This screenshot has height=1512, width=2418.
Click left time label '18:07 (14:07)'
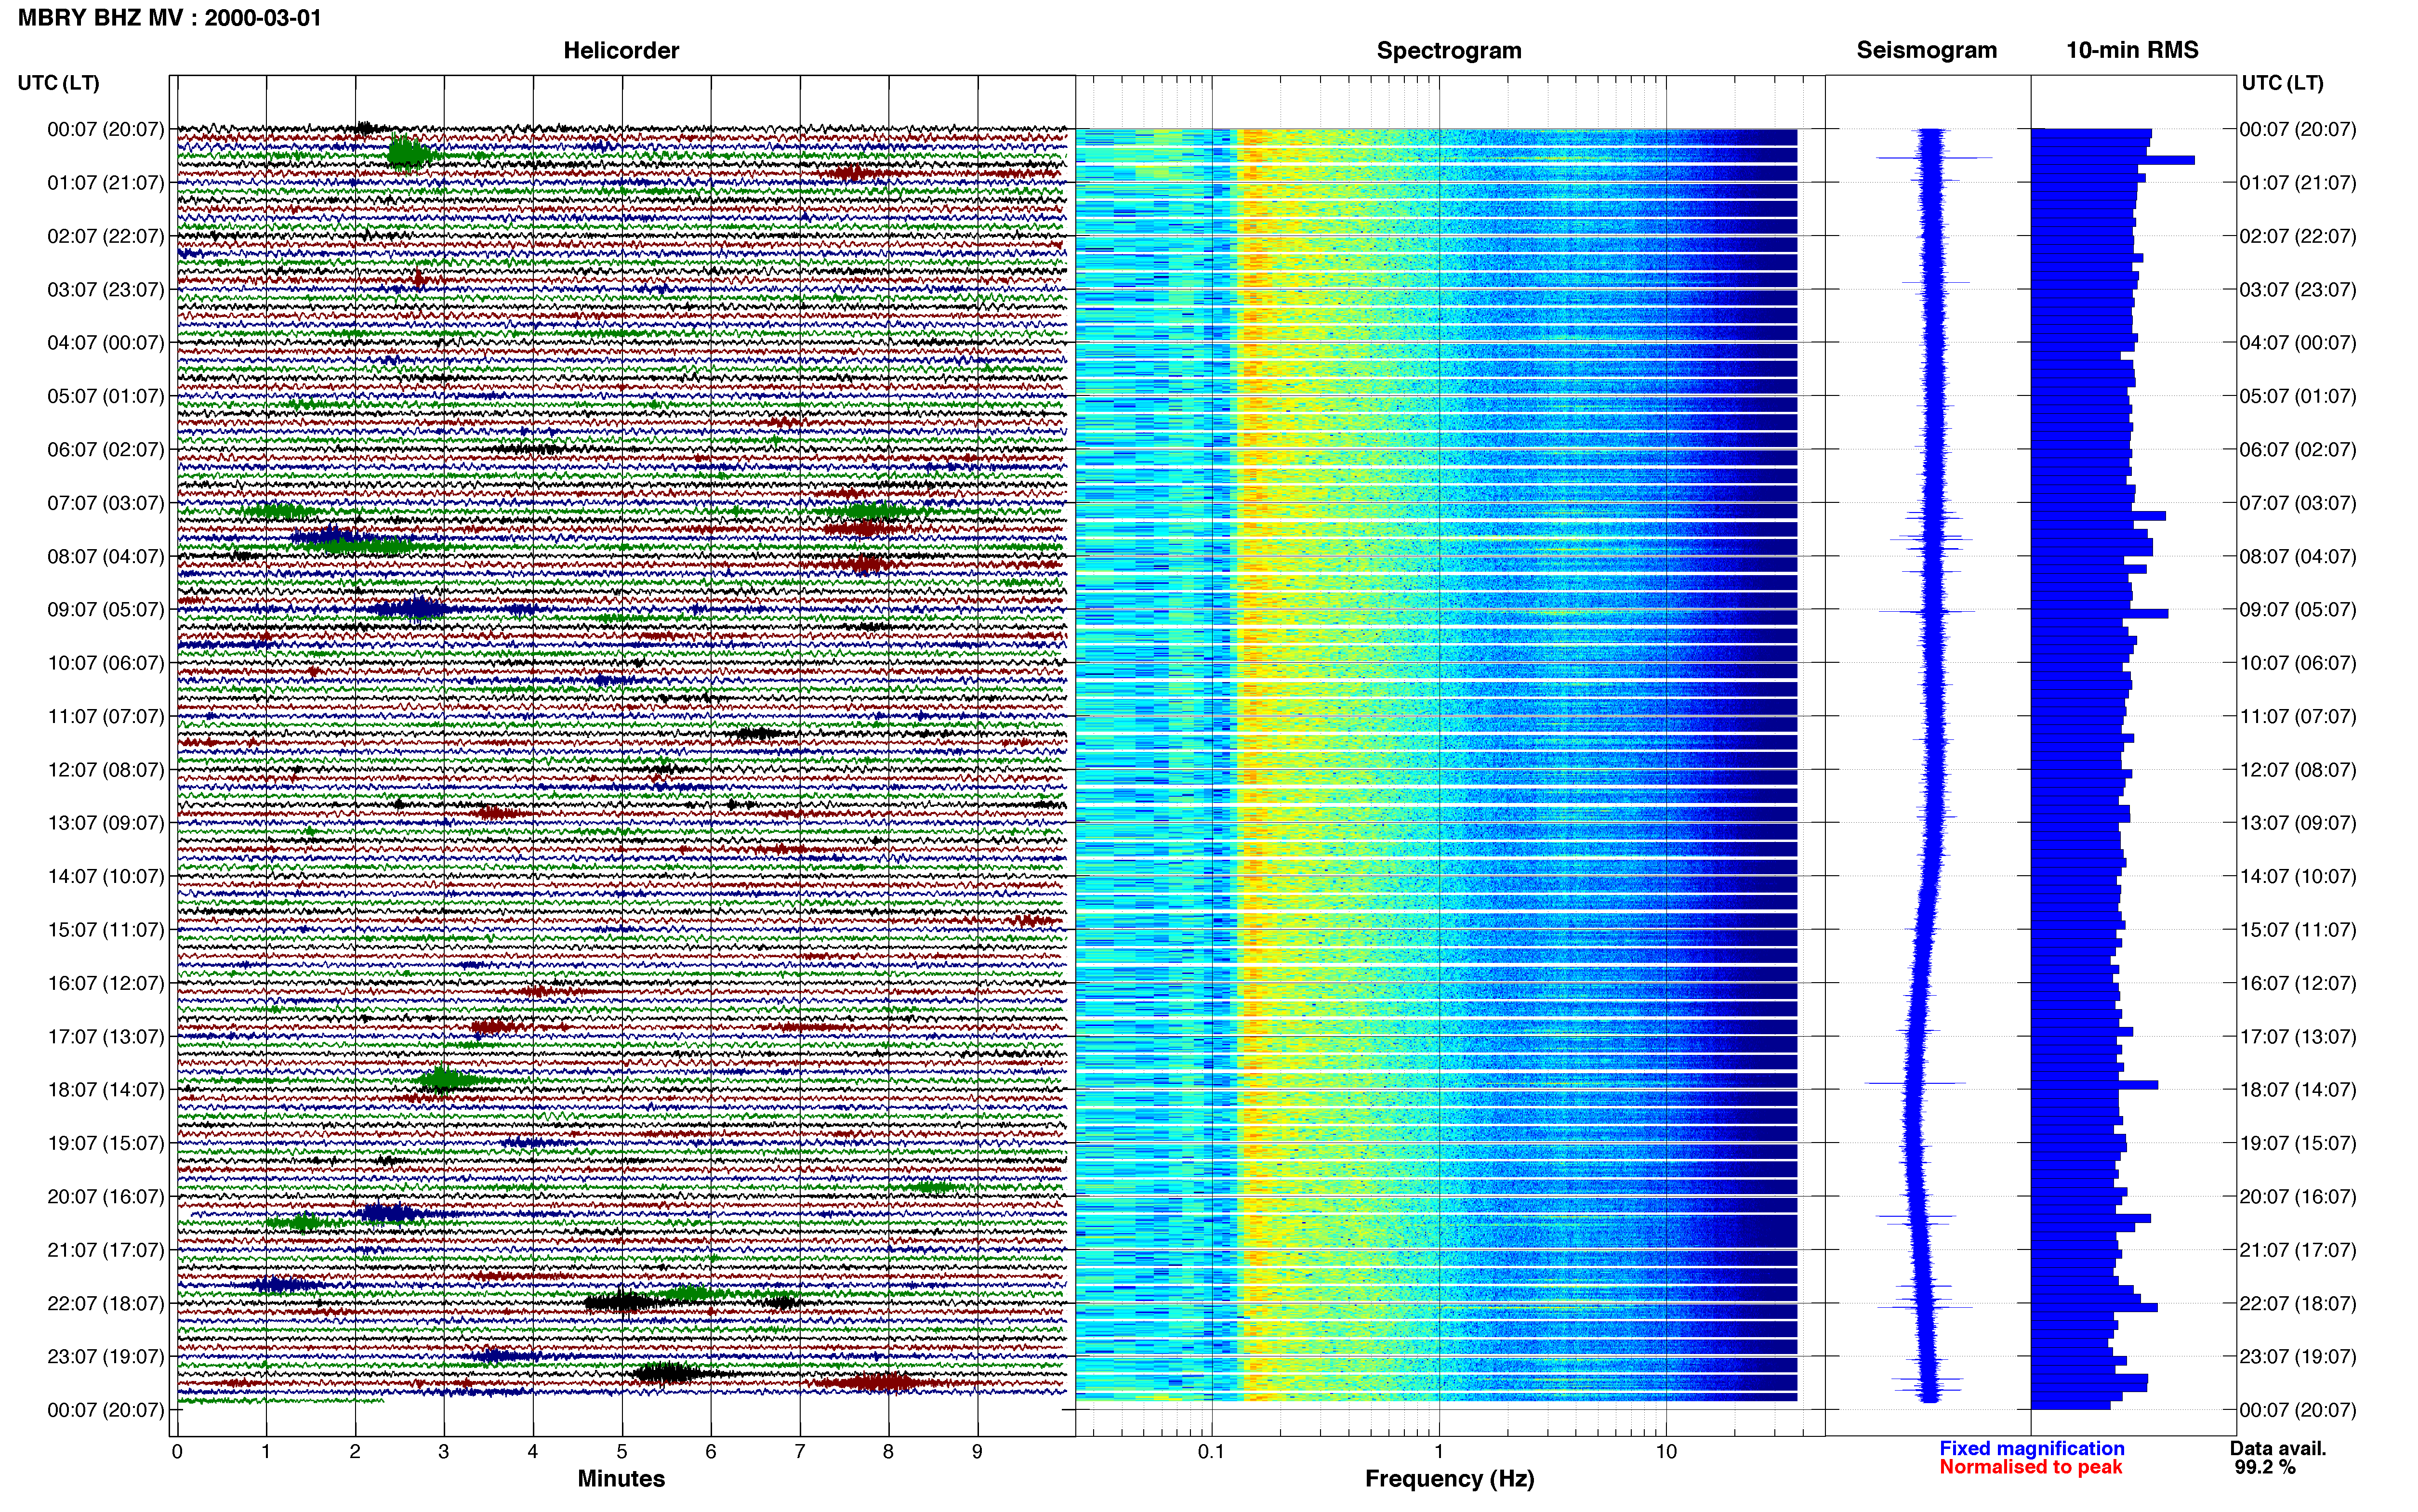click(x=106, y=1090)
